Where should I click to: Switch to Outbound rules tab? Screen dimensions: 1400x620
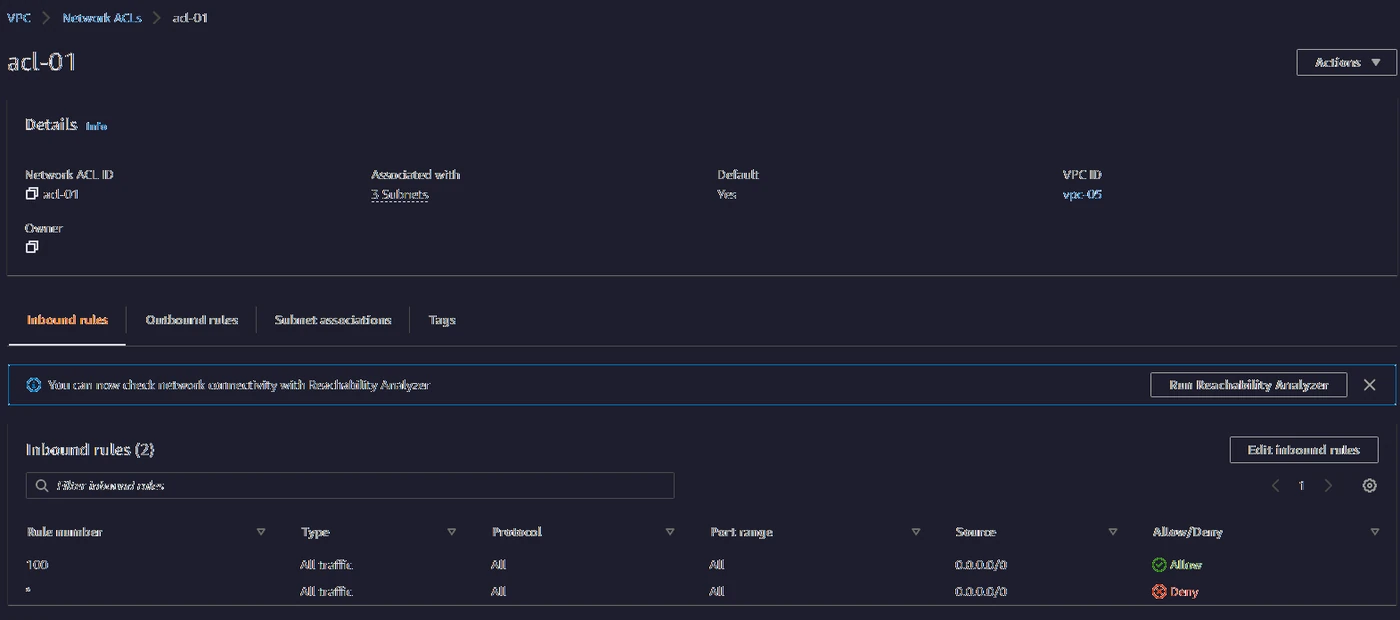(x=192, y=320)
